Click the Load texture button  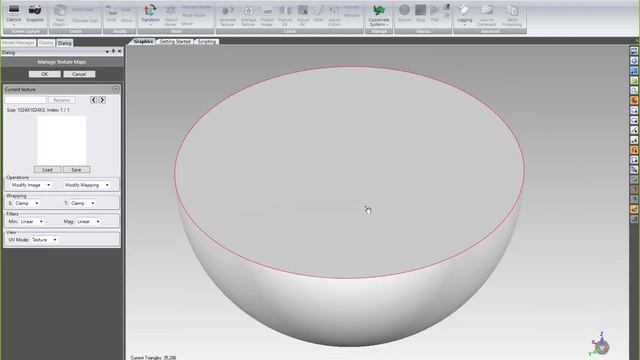pyautogui.click(x=47, y=170)
